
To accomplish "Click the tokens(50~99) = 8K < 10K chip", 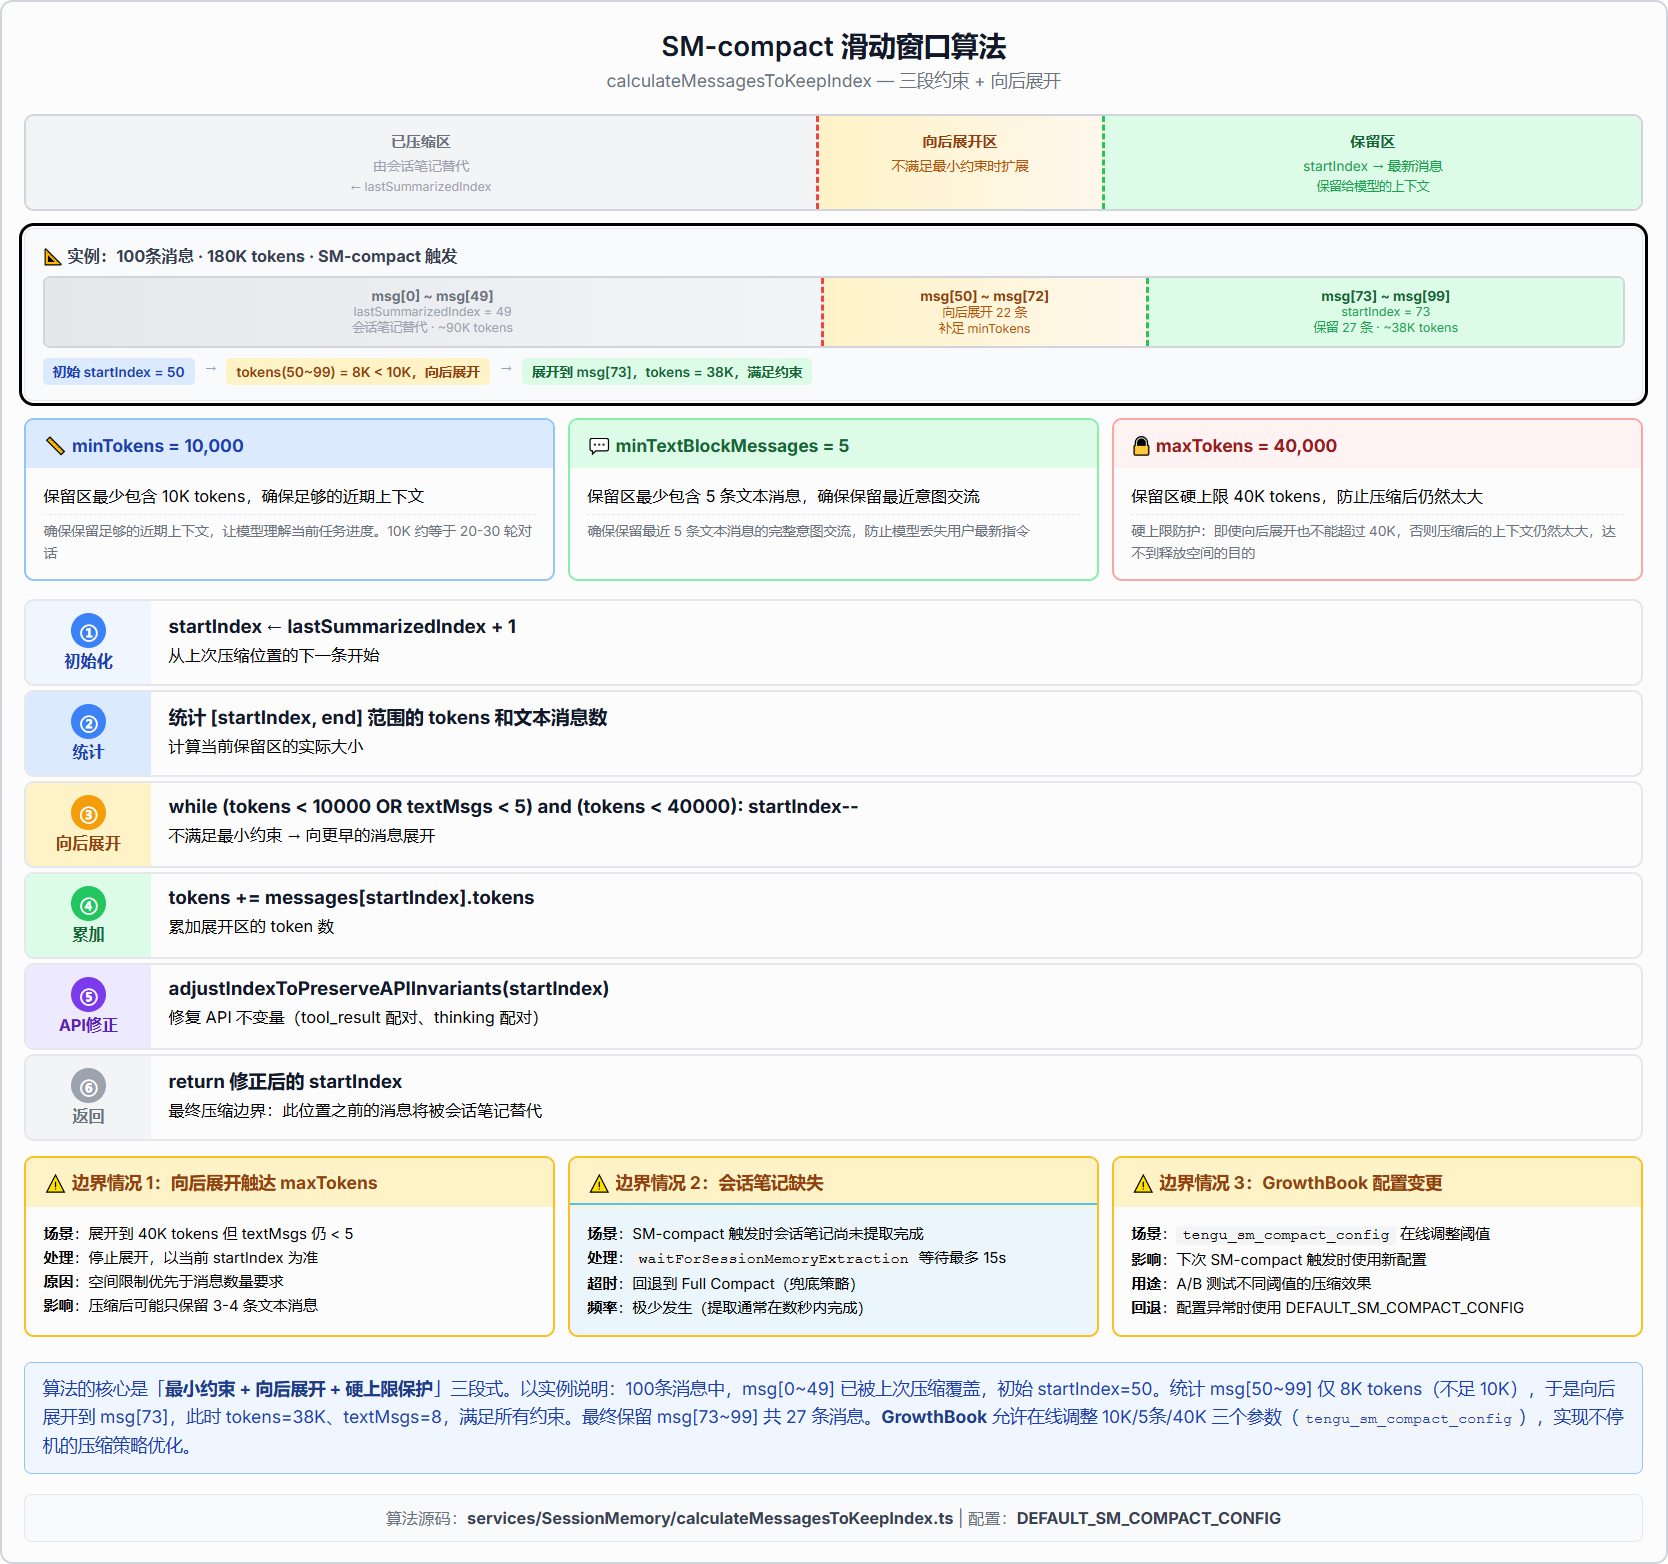I will tap(358, 372).
